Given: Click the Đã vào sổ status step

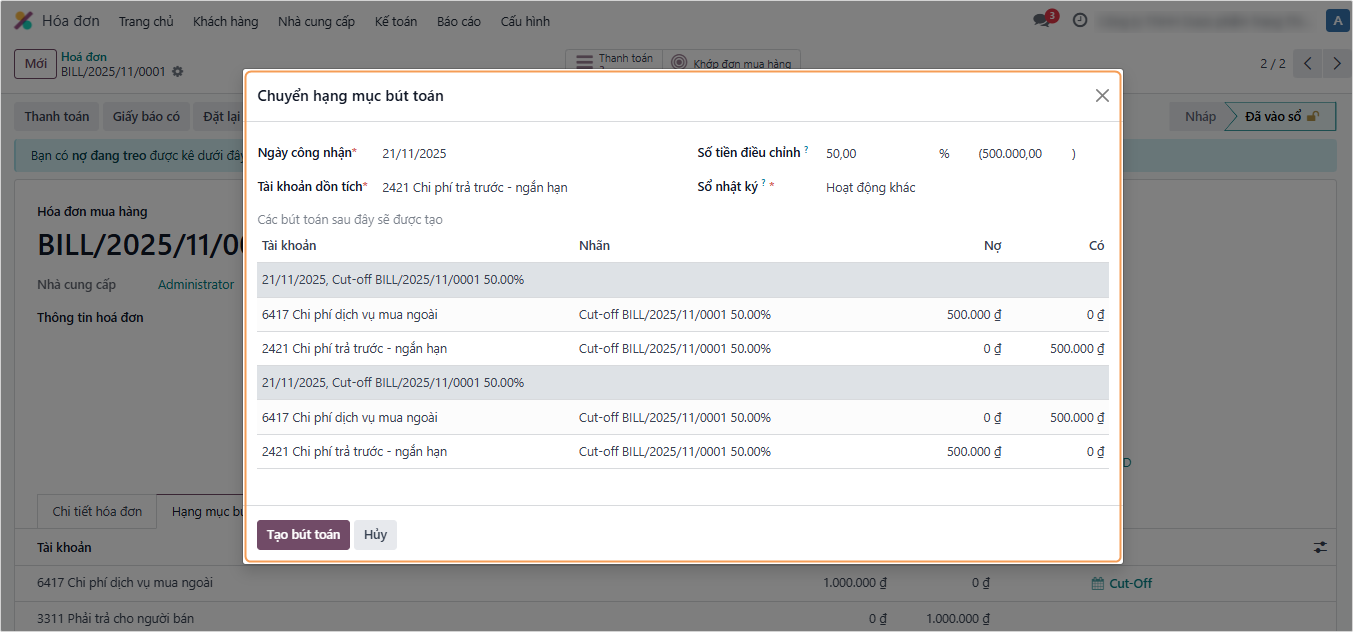Looking at the screenshot, I should click(x=1281, y=117).
